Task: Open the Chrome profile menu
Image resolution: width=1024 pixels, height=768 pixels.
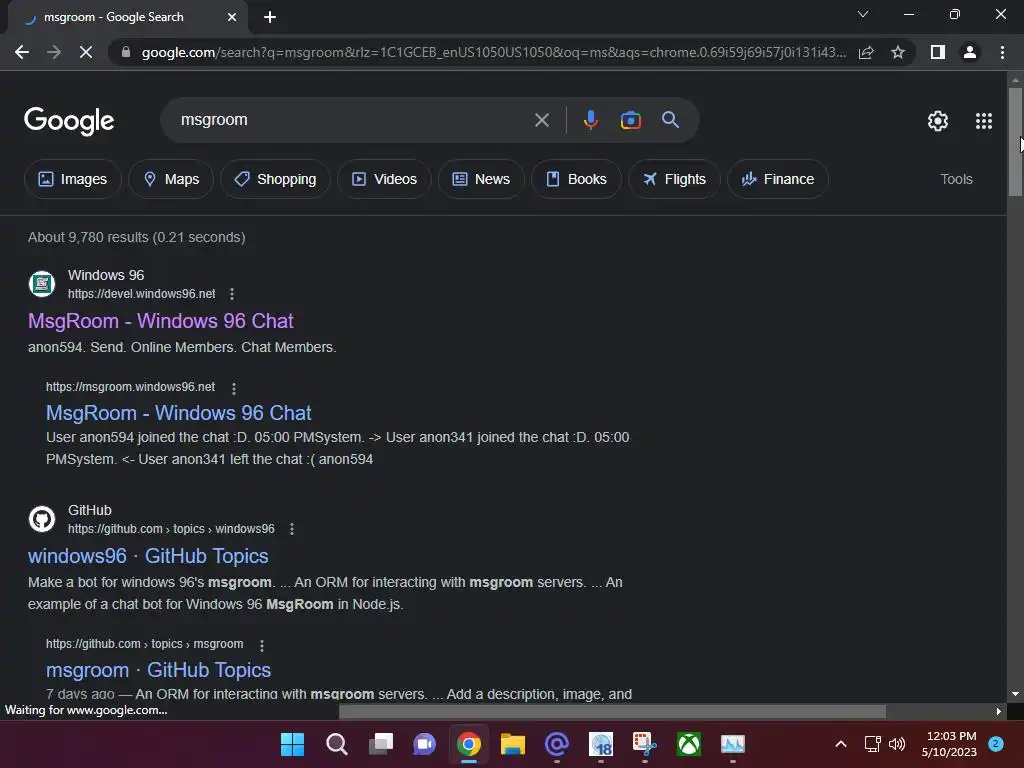Action: (970, 52)
